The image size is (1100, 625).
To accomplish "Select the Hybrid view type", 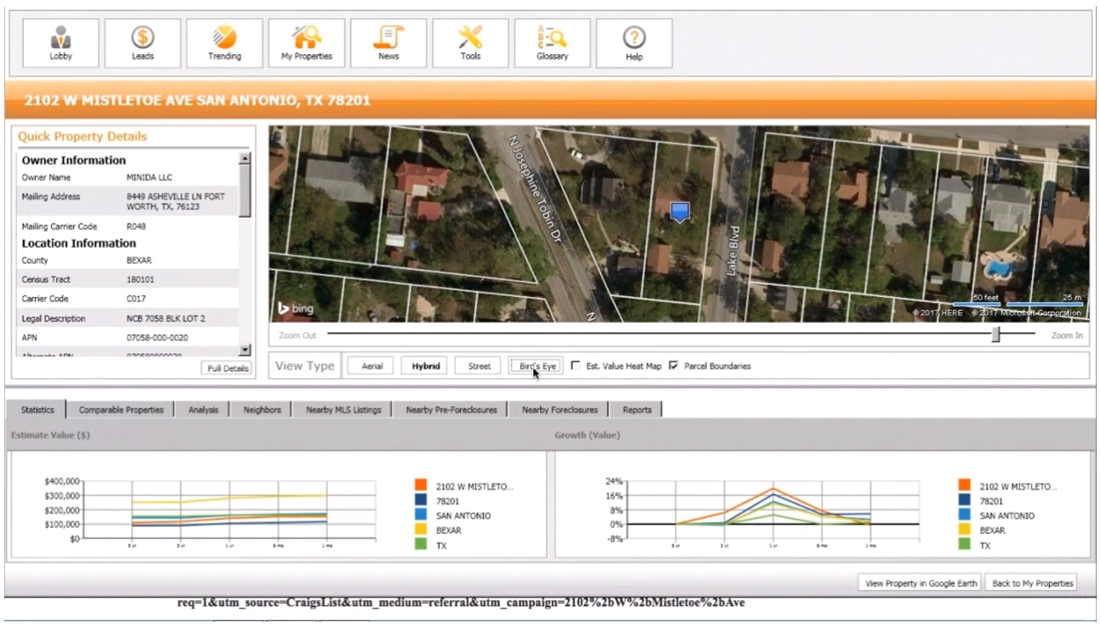I will (x=426, y=365).
